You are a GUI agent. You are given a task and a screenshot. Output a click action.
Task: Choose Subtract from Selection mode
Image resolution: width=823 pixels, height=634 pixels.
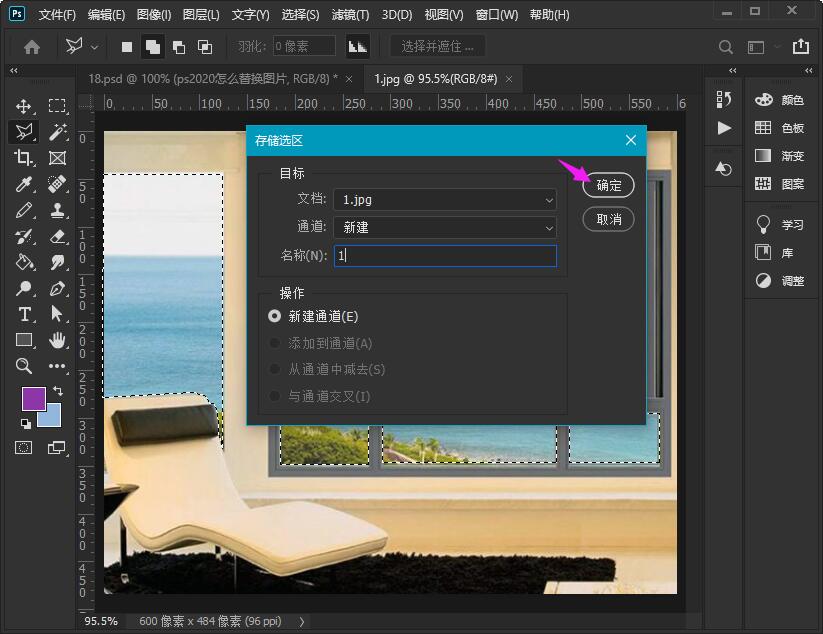pyautogui.click(x=179, y=47)
